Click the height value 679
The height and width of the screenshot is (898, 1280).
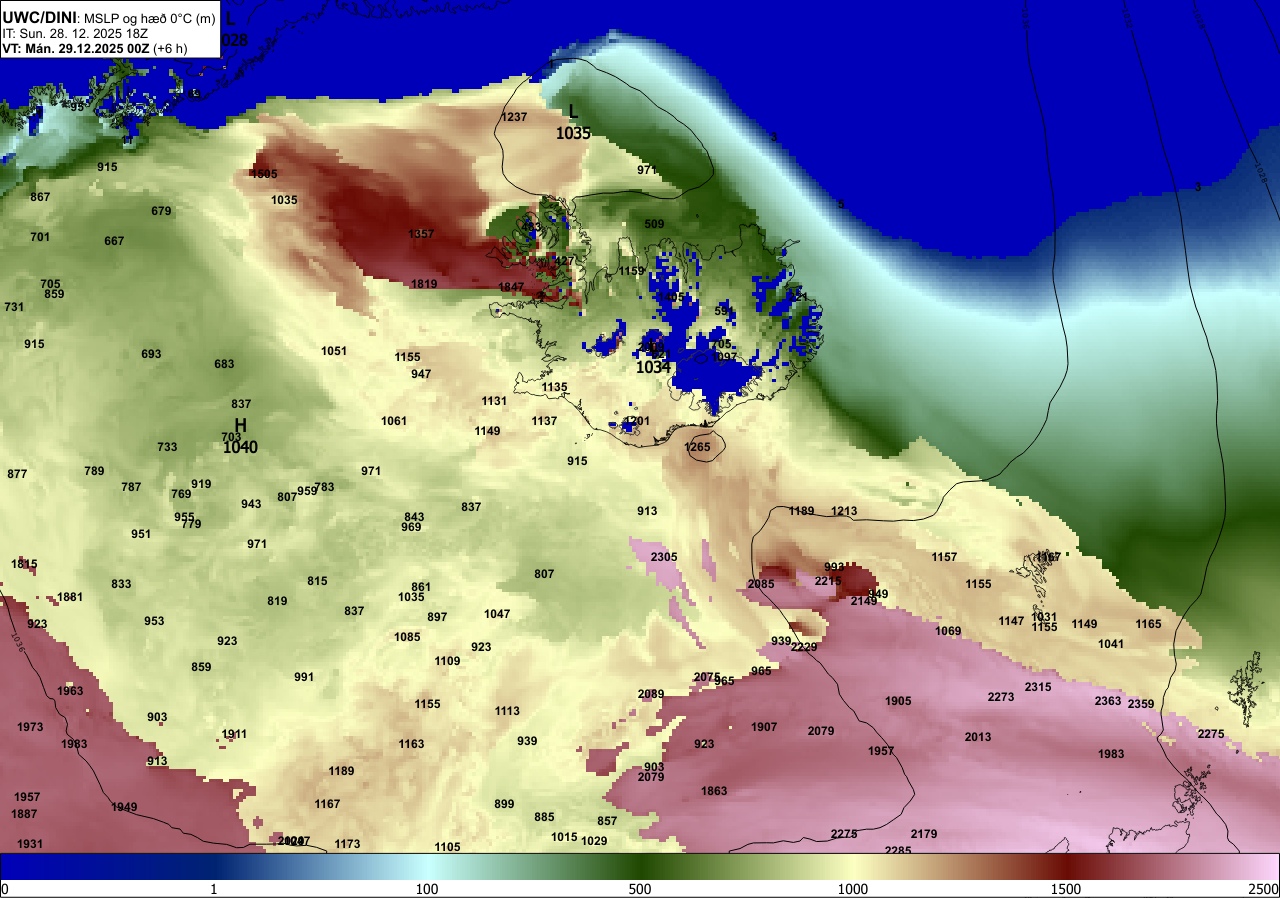coord(161,211)
